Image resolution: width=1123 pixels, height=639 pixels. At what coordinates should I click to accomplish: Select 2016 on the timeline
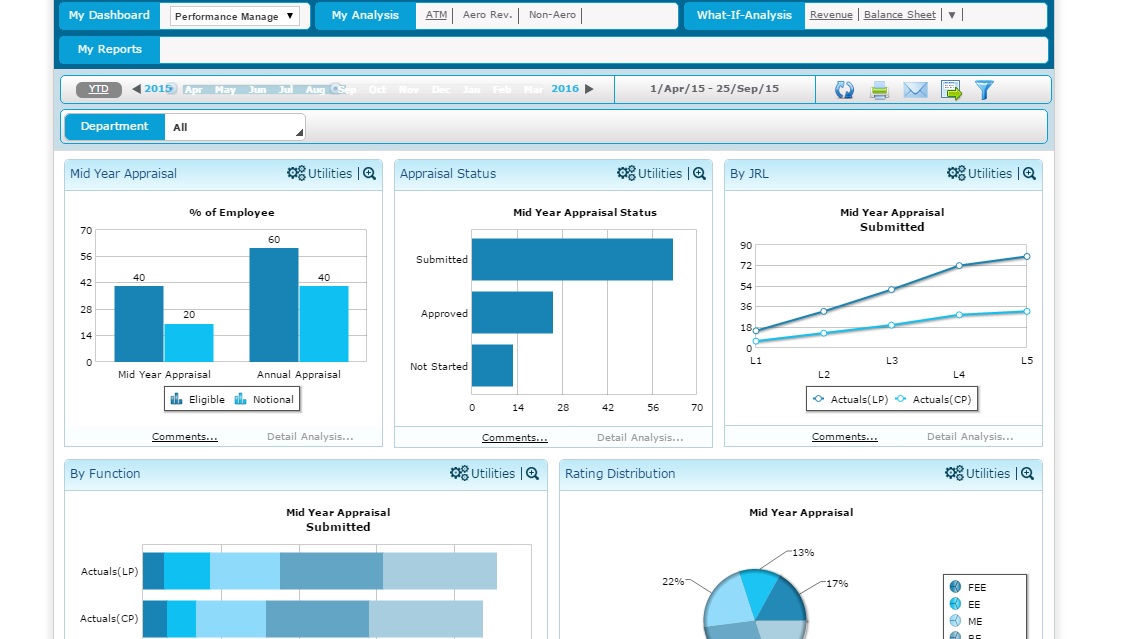point(565,88)
